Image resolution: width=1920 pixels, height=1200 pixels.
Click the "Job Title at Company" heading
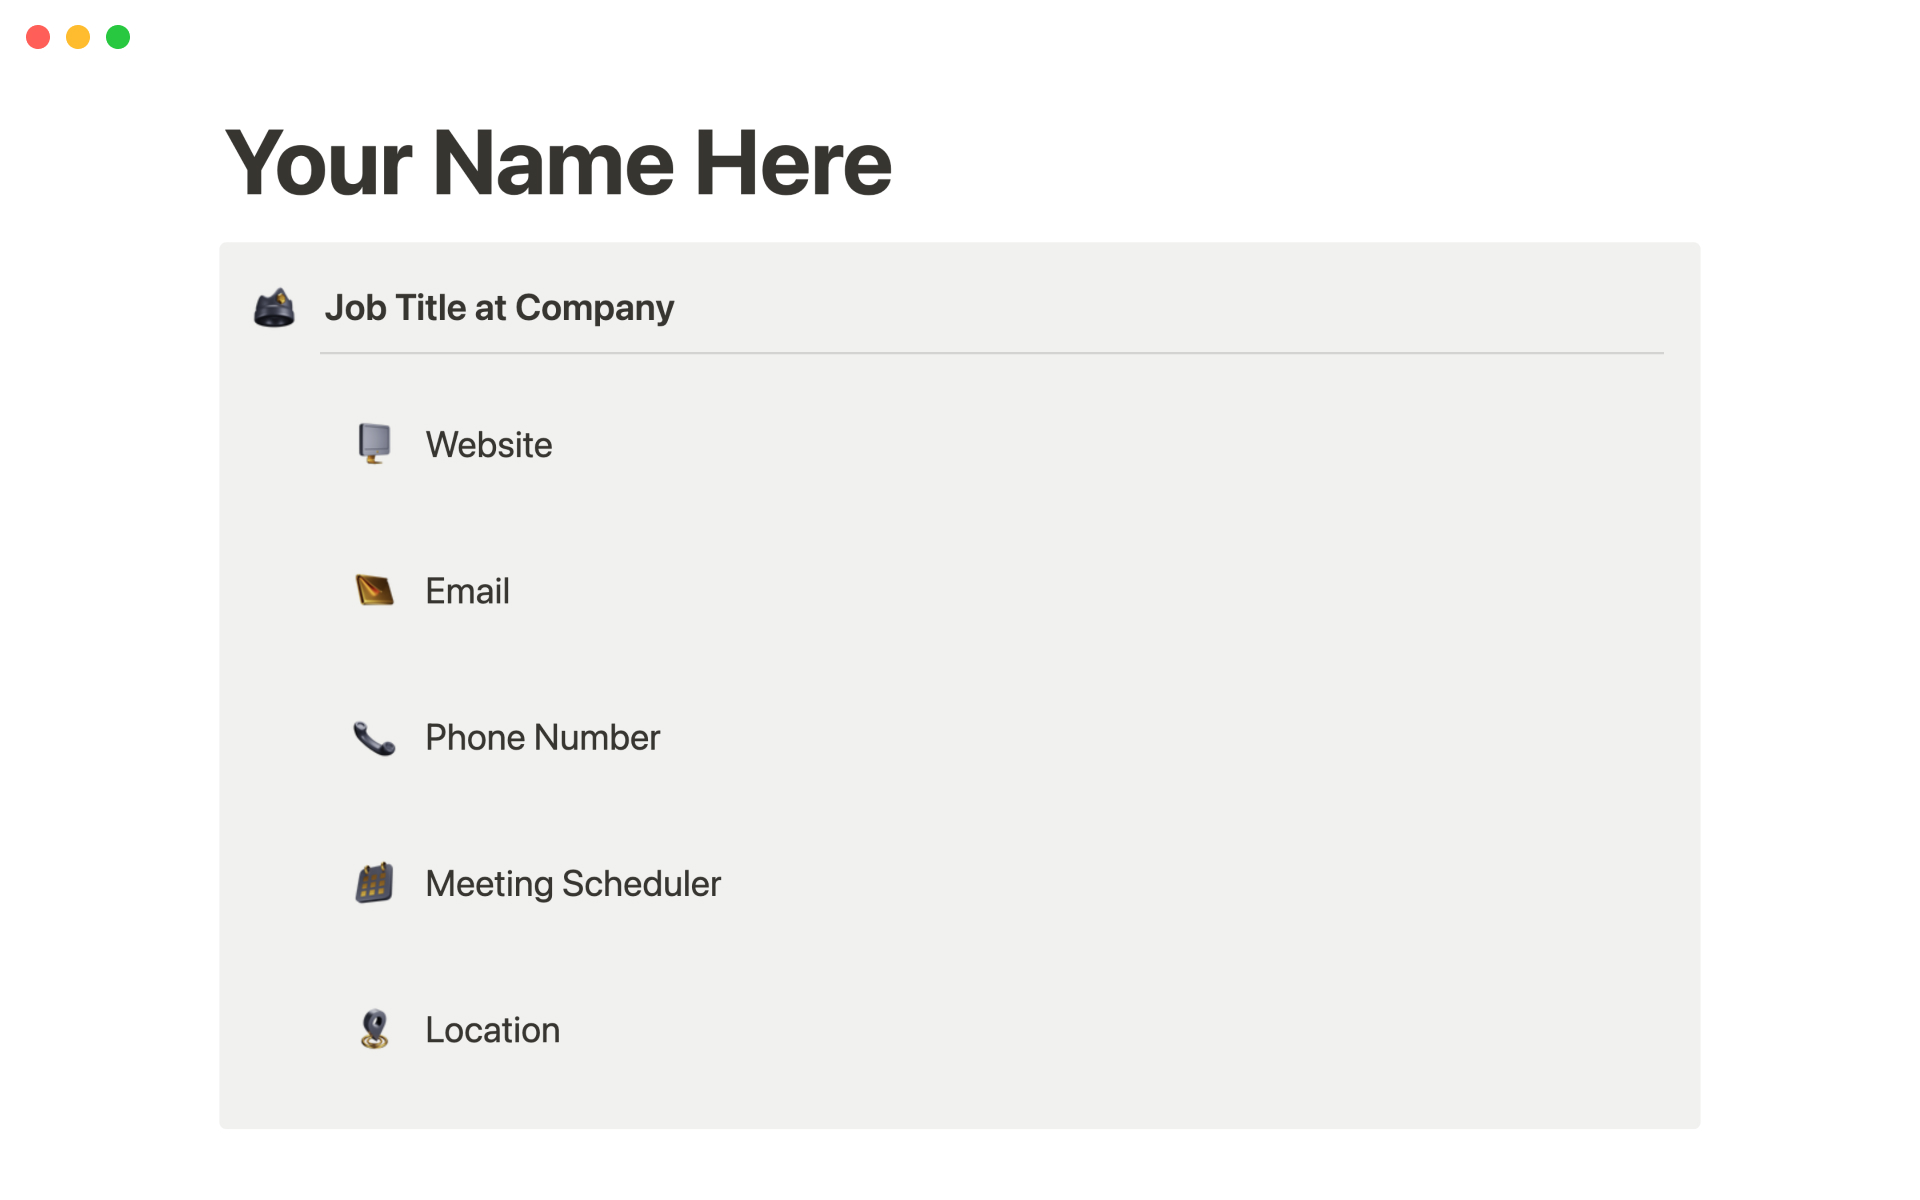499,308
